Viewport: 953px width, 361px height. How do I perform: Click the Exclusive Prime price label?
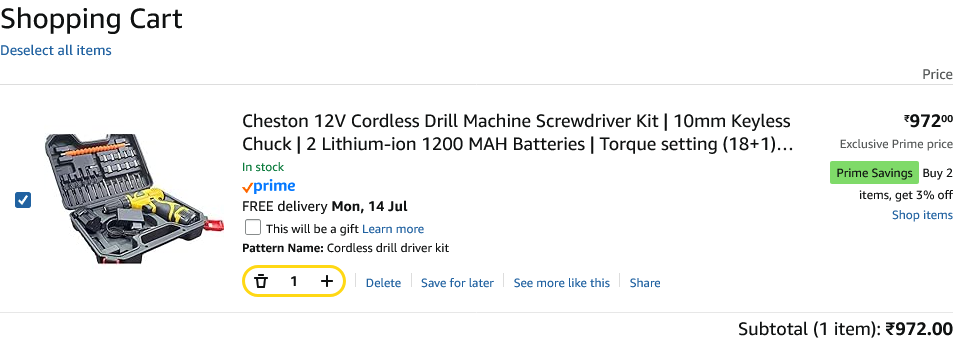[x=896, y=144]
